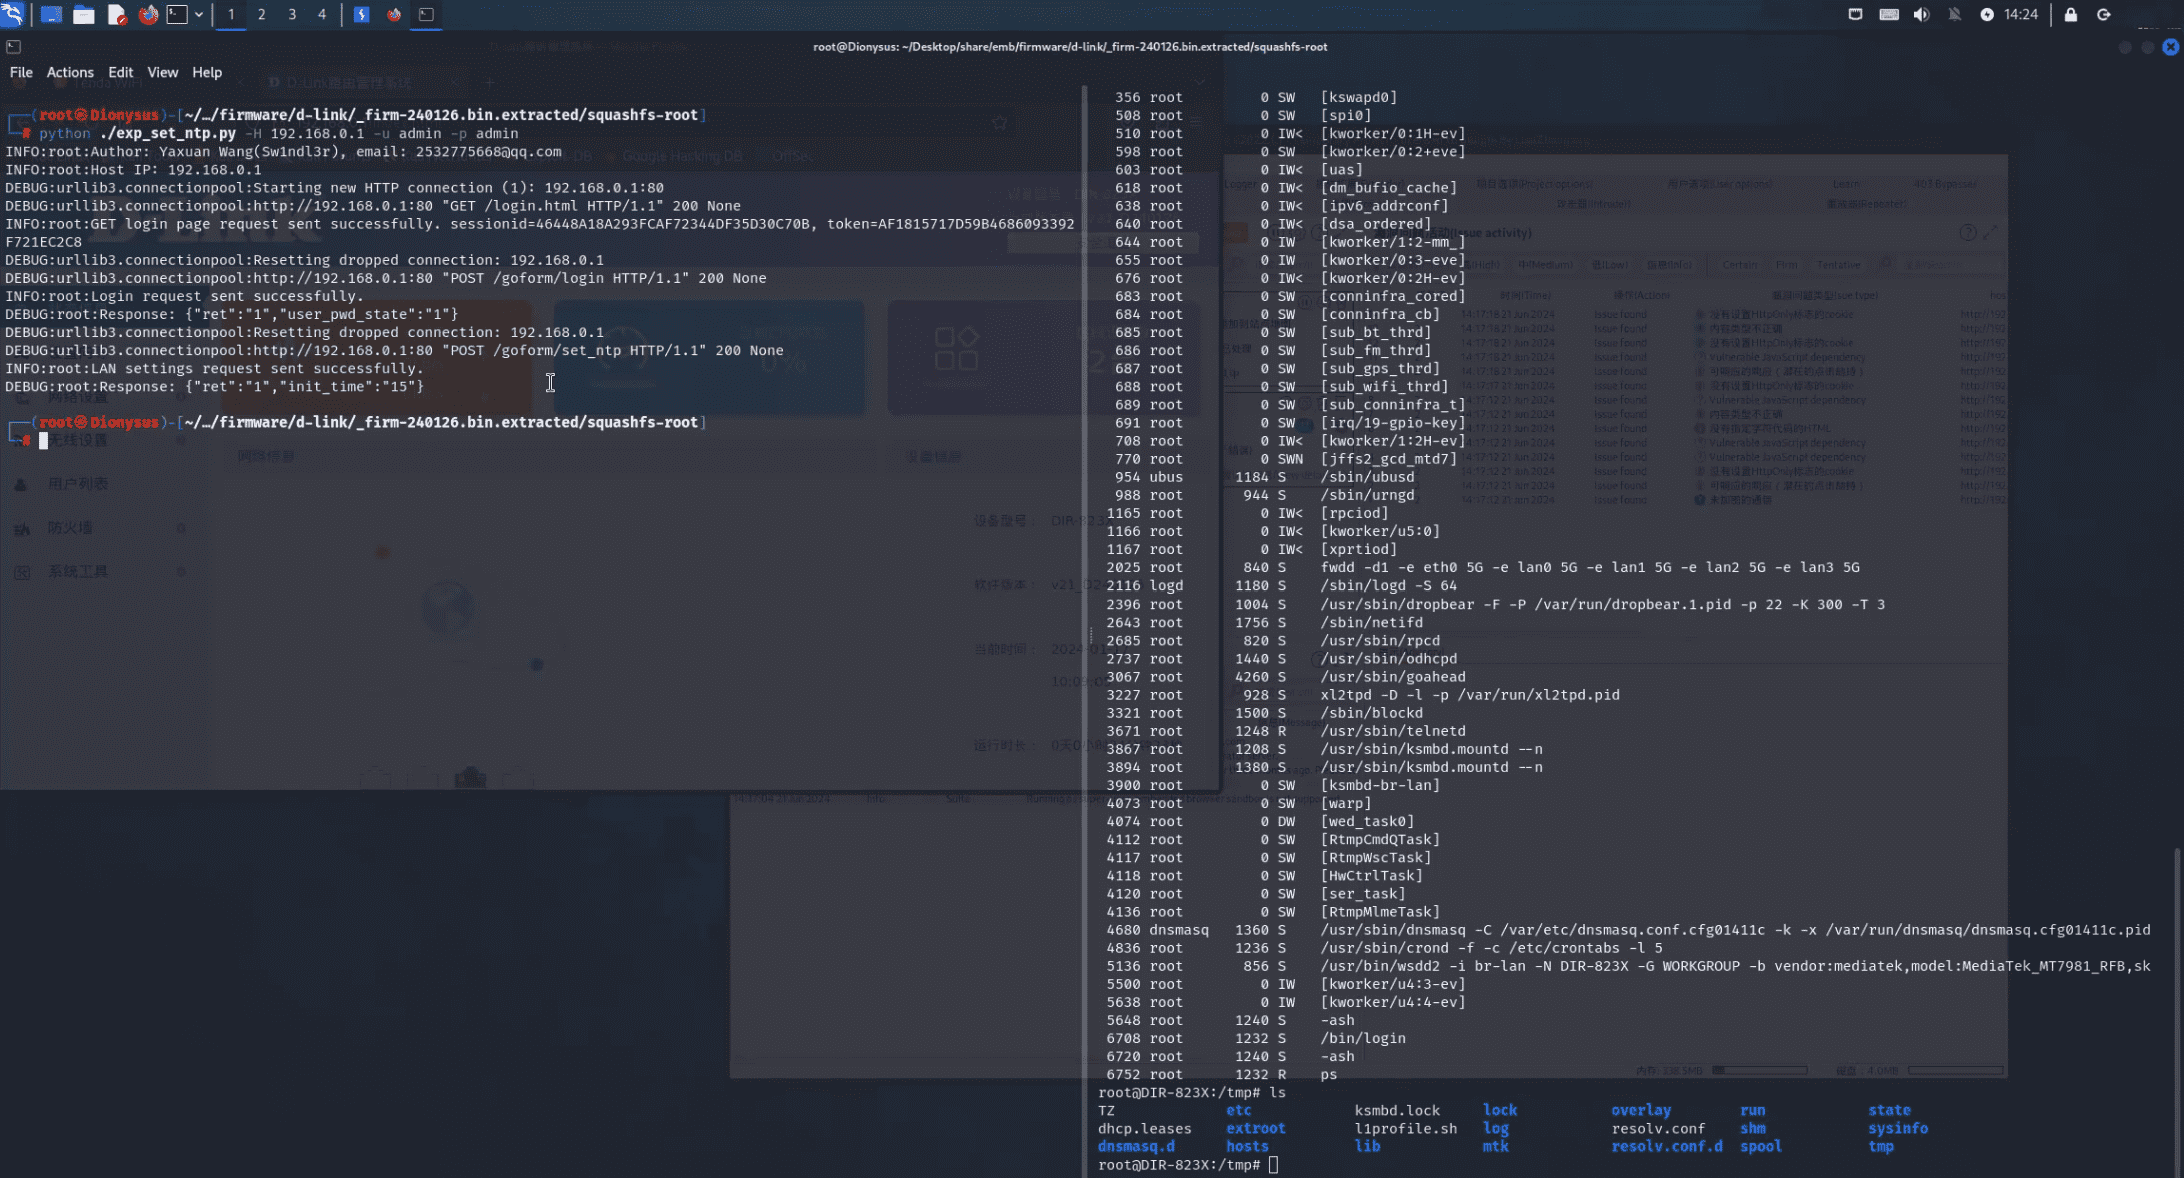
Task: Click the 'ksmbd.lock' file name
Action: 1397,1110
